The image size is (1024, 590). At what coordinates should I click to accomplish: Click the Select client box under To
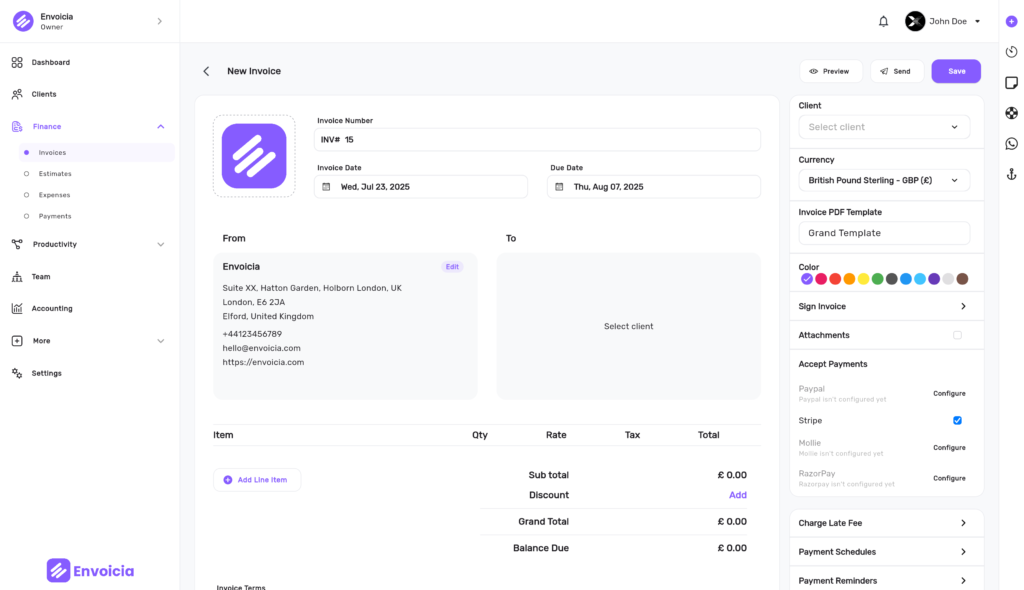[x=628, y=326]
